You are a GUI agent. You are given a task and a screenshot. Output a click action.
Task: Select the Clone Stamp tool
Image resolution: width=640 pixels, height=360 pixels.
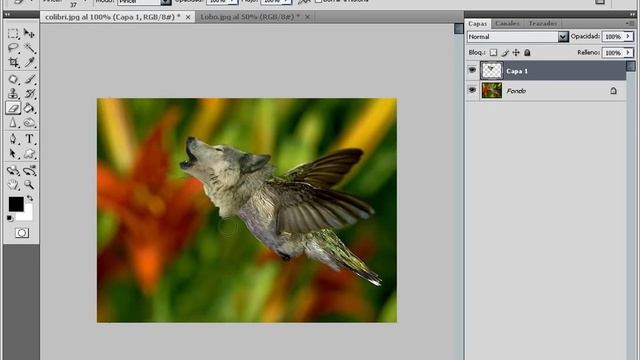13,94
